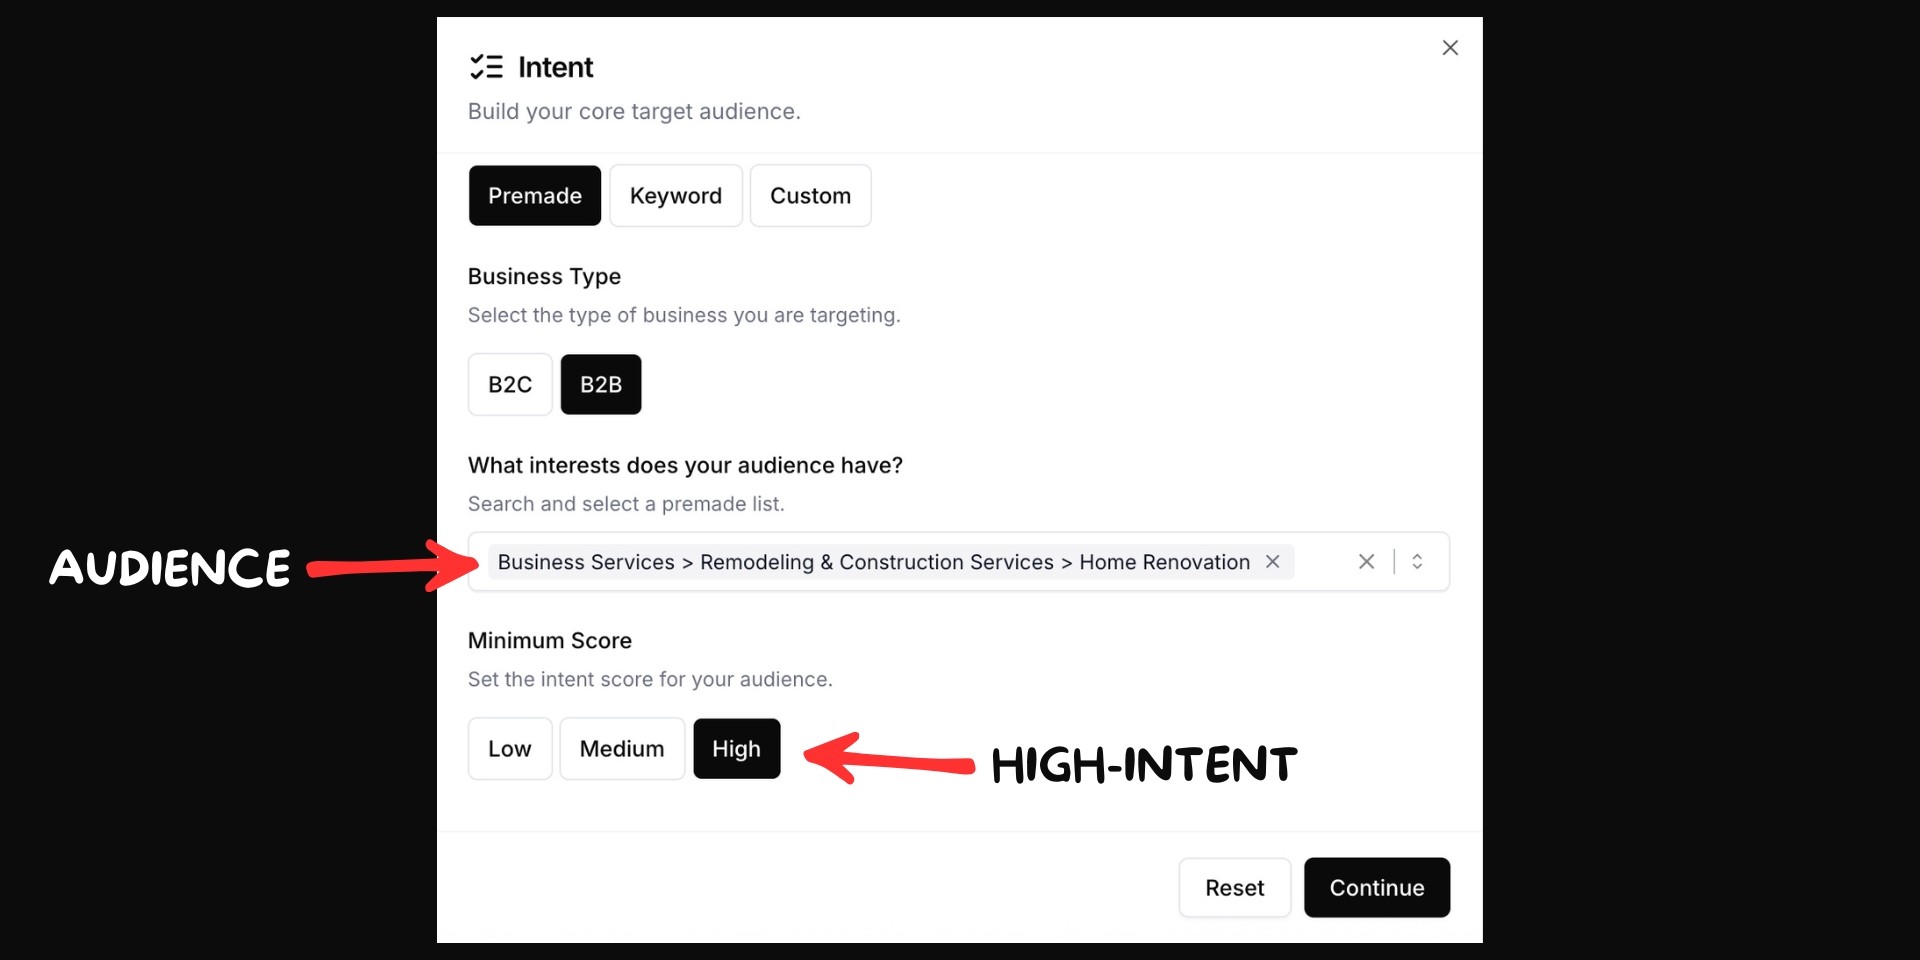Click 'Set the intent score for your audience.' text
The image size is (1920, 960).
650,679
